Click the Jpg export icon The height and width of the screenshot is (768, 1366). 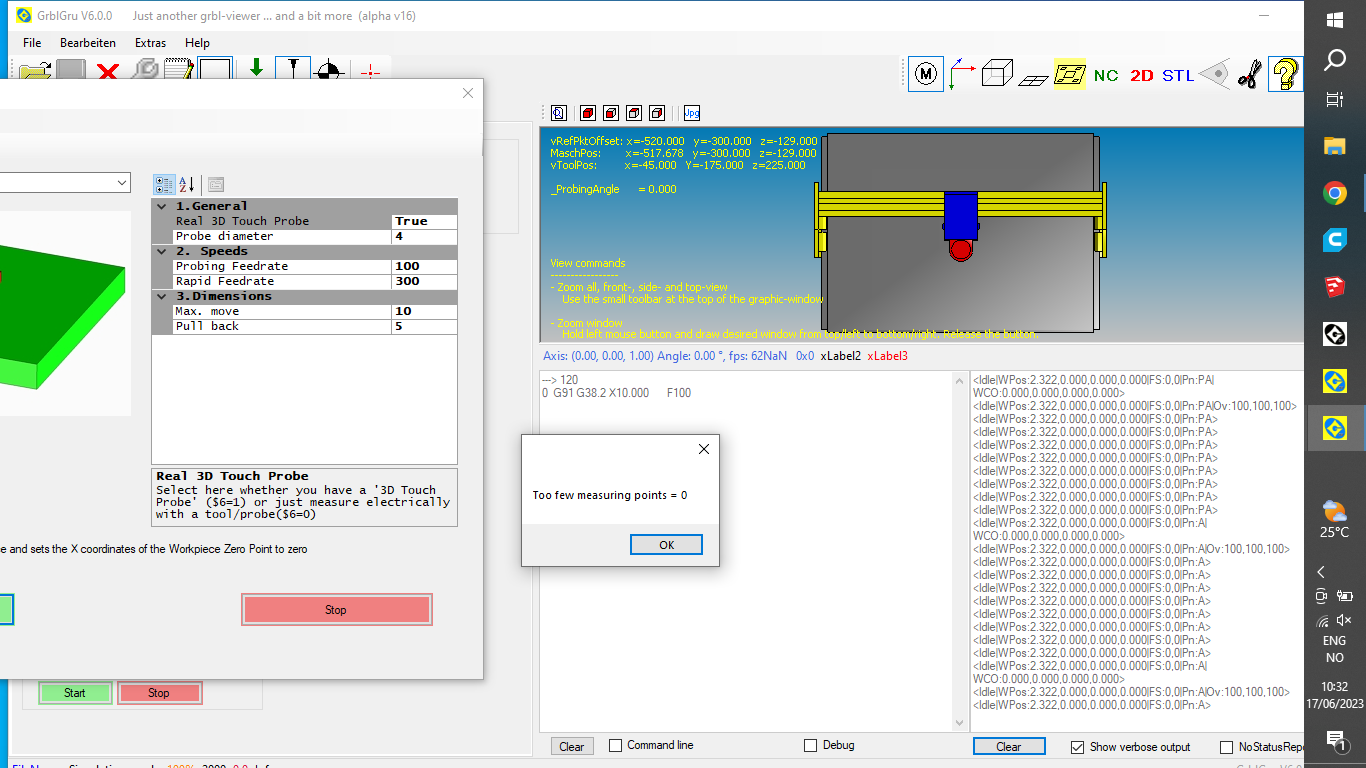(692, 113)
